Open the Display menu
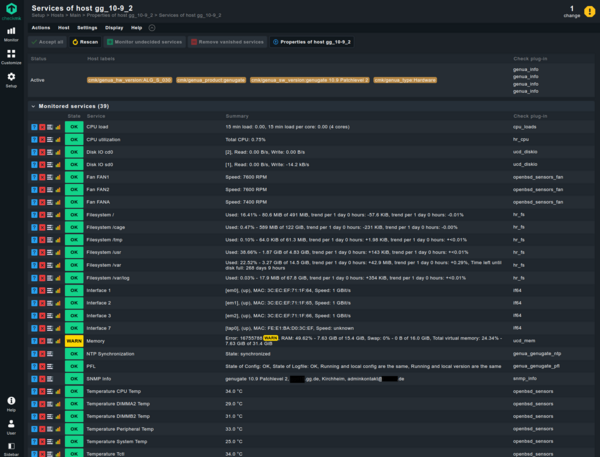 (114, 28)
